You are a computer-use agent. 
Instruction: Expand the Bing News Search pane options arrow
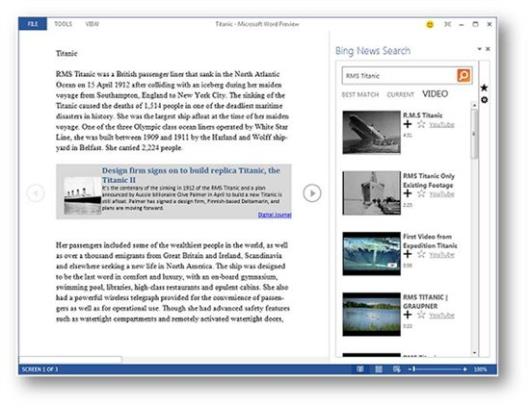479,49
